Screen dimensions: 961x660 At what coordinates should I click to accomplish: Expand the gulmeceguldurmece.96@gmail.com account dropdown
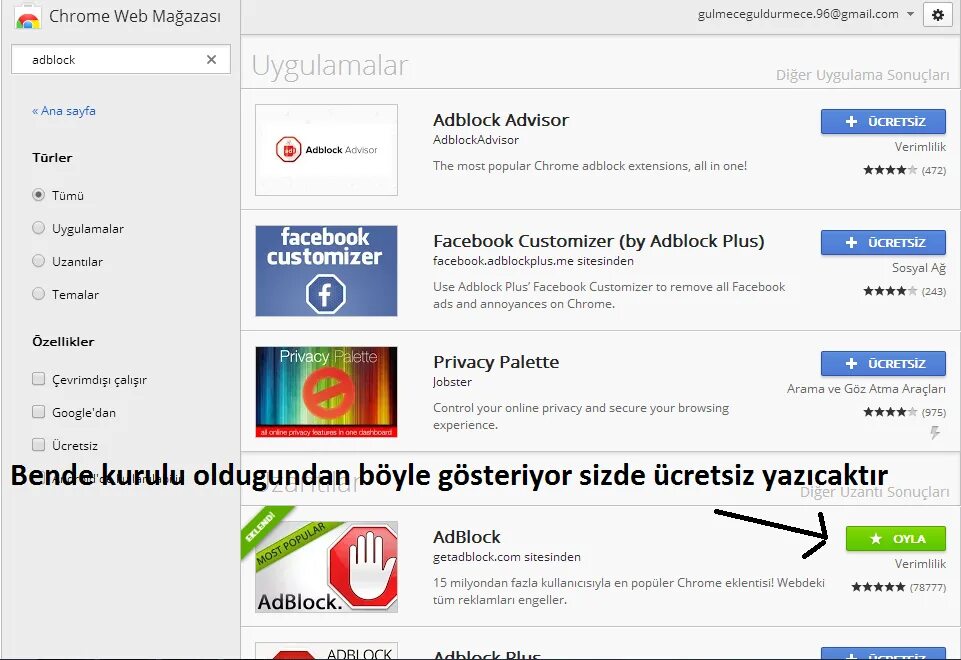[910, 14]
